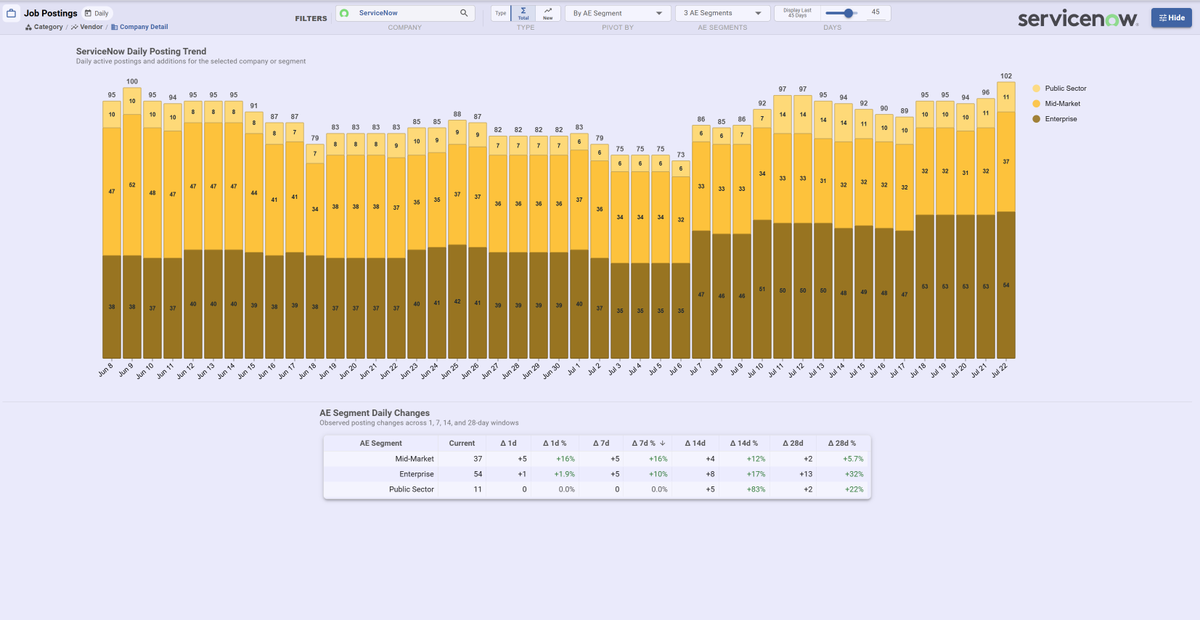Go to Category breadcrumb
This screenshot has height=620, width=1200.
44,27
